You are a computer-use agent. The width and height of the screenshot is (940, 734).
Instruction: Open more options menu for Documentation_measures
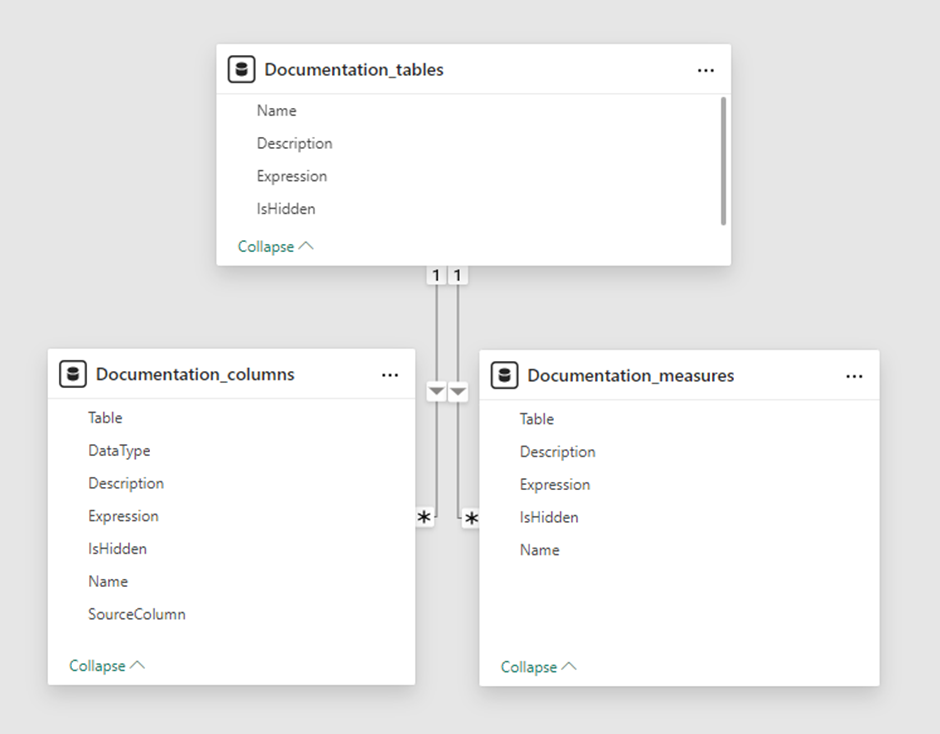854,376
